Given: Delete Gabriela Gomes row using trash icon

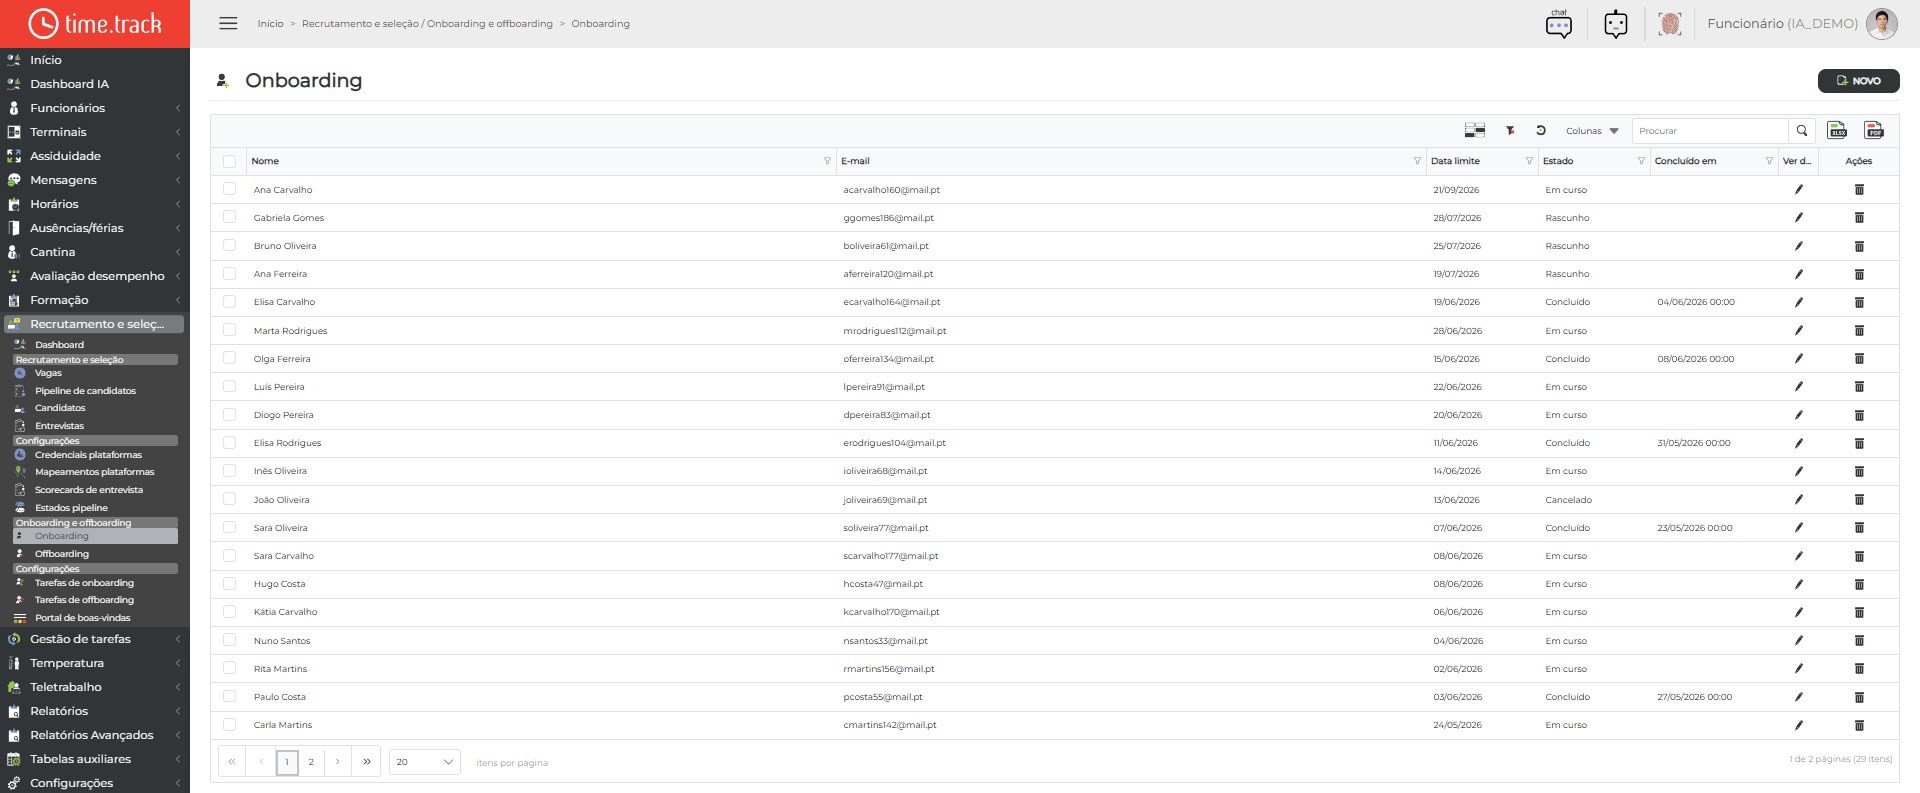Looking at the screenshot, I should coord(1859,217).
